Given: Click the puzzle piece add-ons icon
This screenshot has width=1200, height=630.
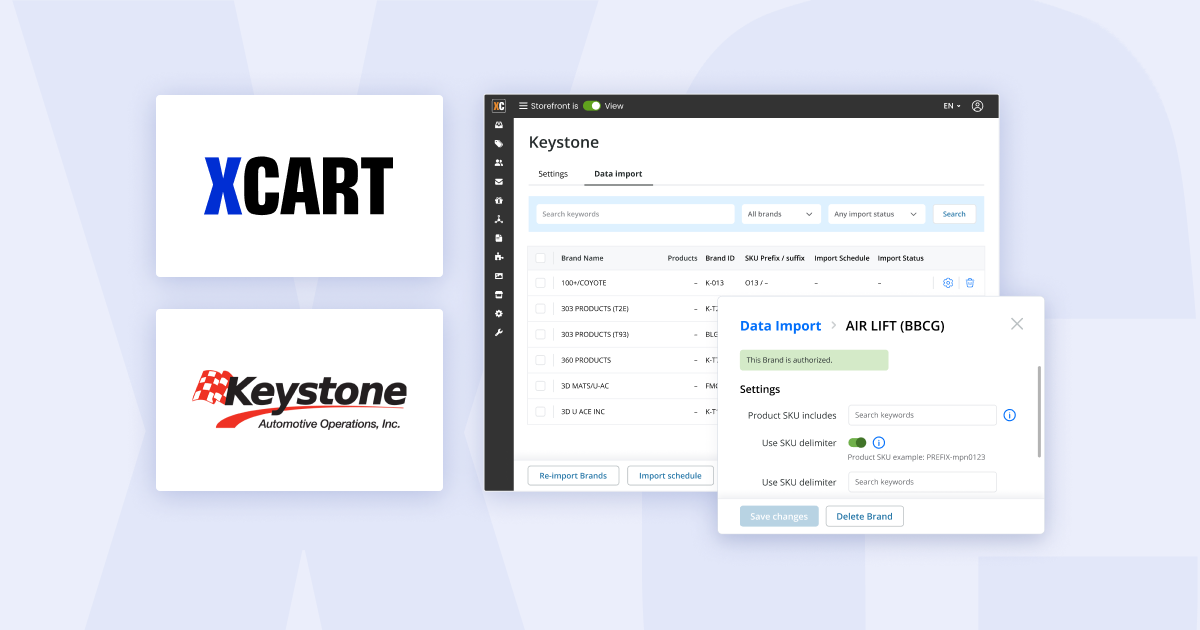Looking at the screenshot, I should coord(499,257).
